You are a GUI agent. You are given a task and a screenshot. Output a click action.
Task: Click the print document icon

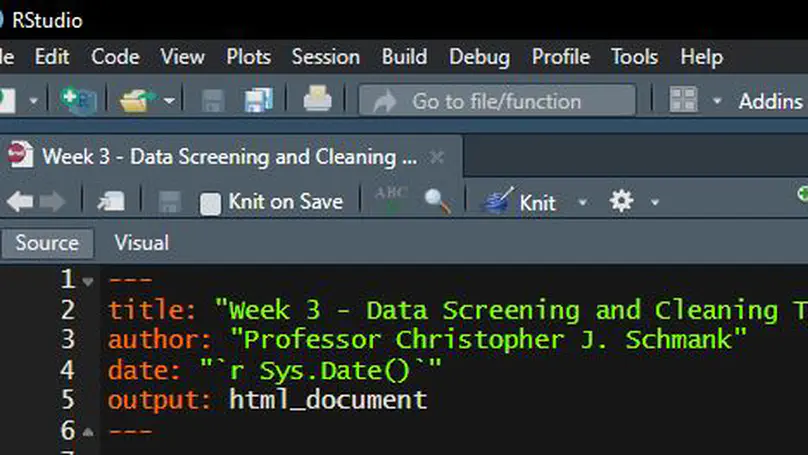[317, 100]
